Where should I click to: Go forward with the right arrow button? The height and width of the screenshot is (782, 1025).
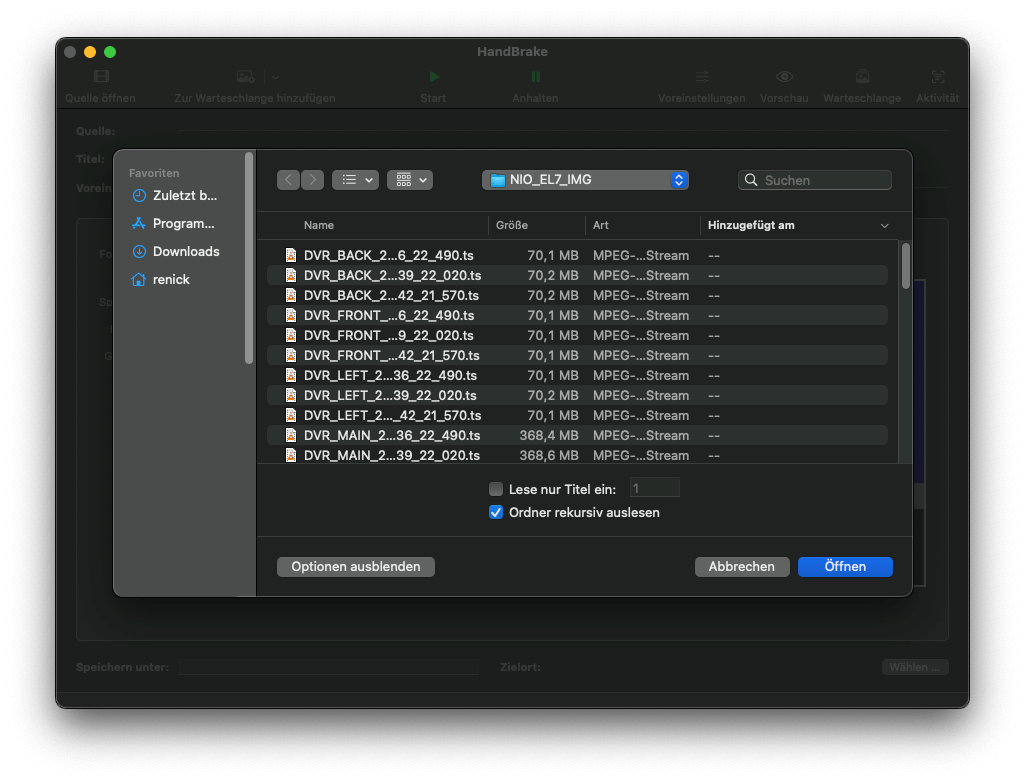tap(312, 180)
